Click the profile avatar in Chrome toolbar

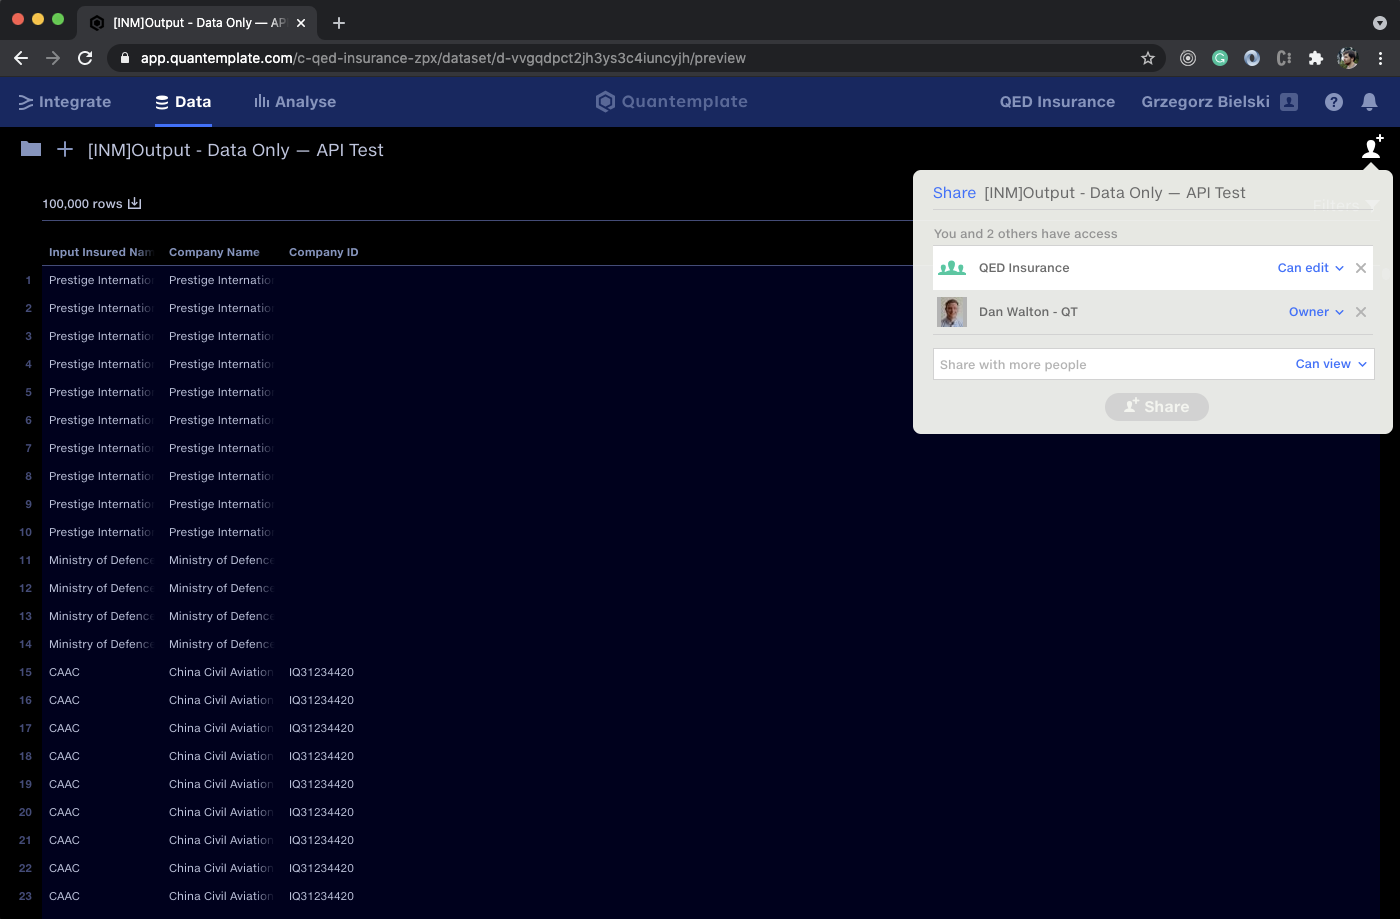1348,58
